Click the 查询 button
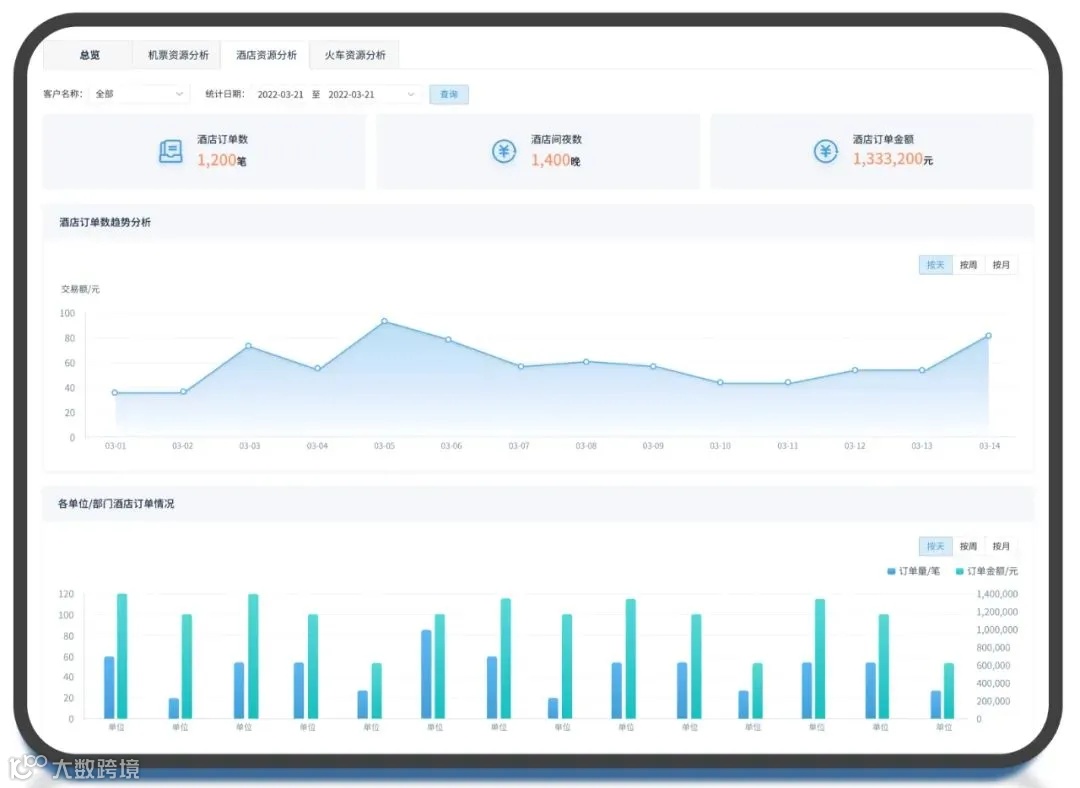The width and height of the screenshot is (1080, 788). tap(449, 94)
